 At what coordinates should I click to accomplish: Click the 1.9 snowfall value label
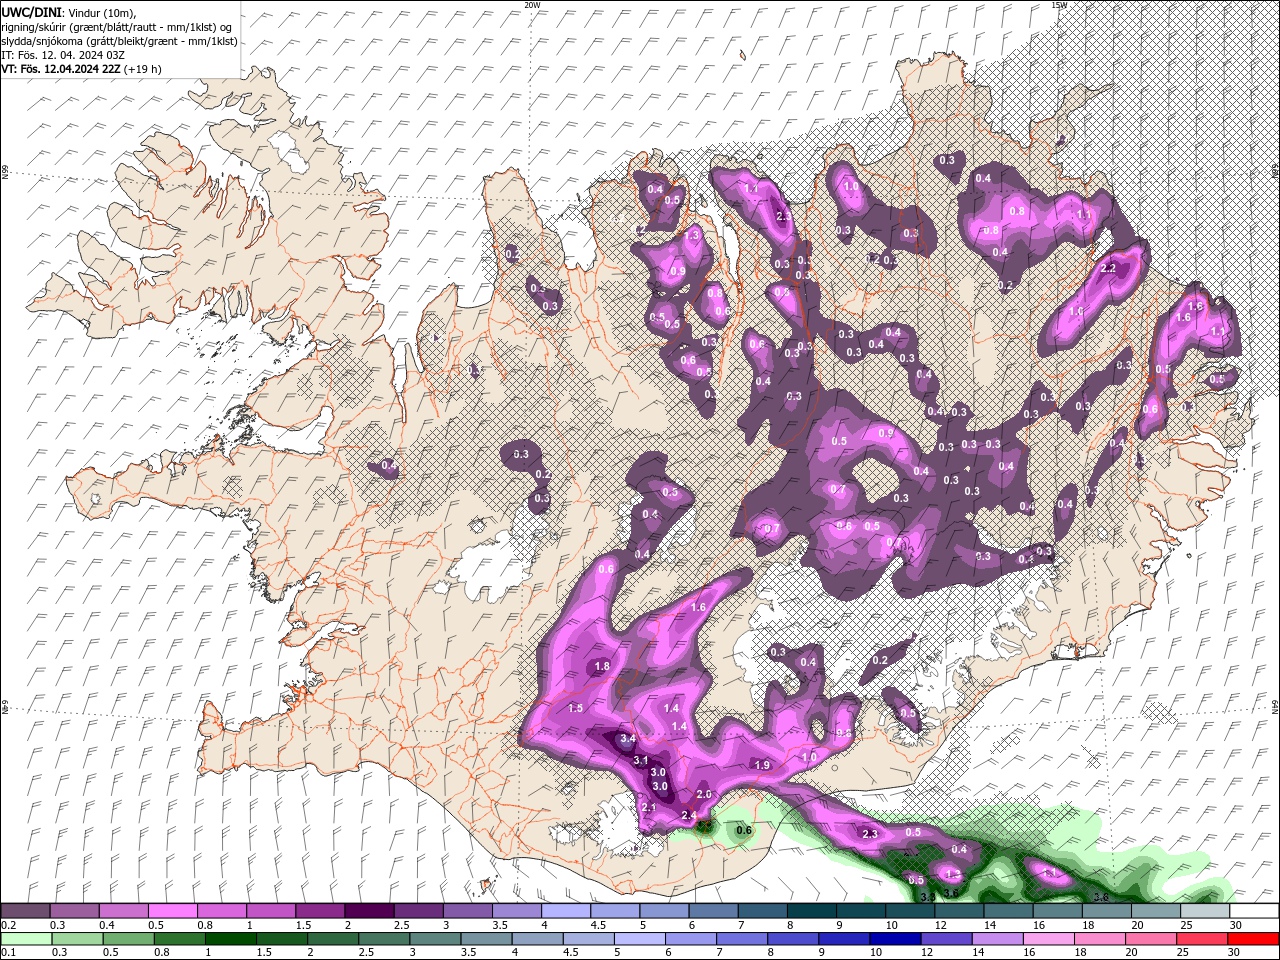pyautogui.click(x=761, y=765)
